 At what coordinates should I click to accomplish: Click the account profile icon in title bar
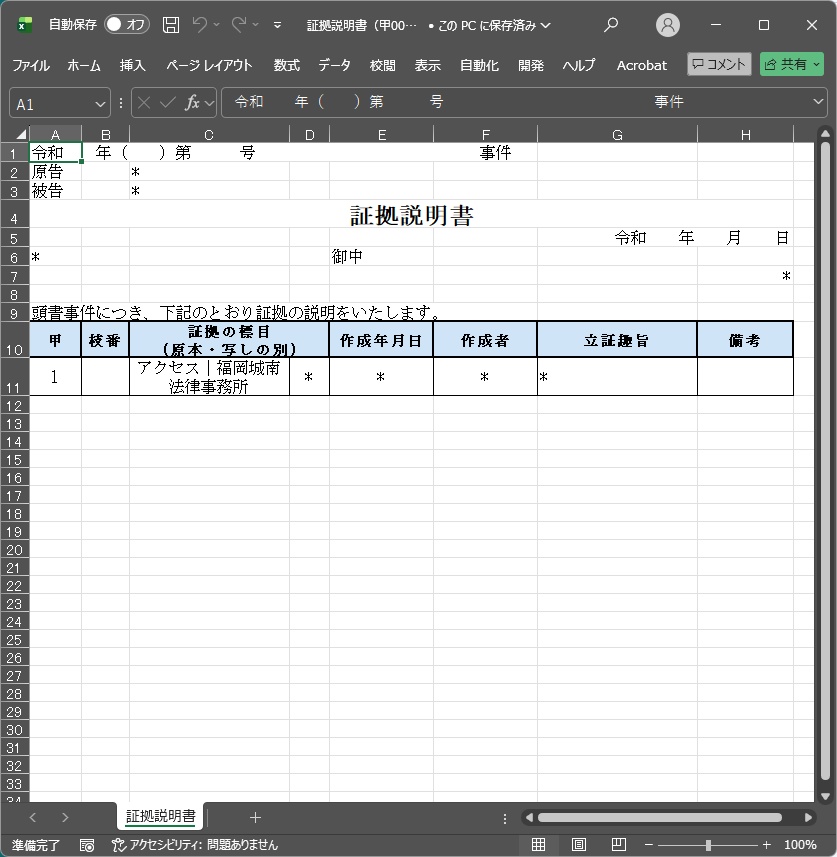[x=668, y=23]
